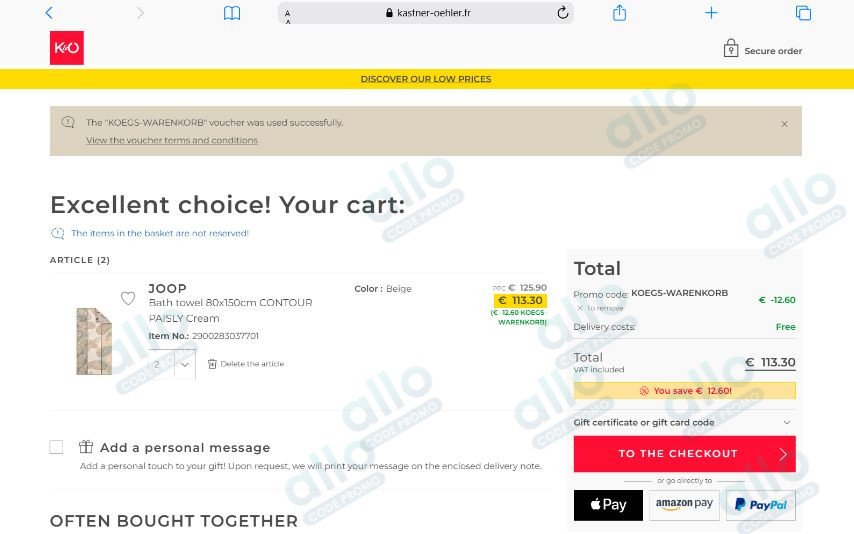The height and width of the screenshot is (534, 854).
Task: Click the K&O red logo
Action: pos(67,48)
